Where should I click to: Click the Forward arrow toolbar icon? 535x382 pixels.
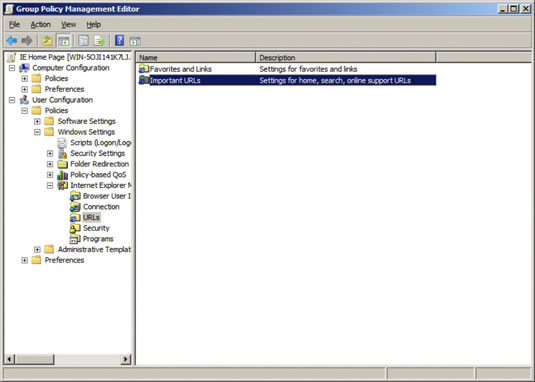pos(27,41)
